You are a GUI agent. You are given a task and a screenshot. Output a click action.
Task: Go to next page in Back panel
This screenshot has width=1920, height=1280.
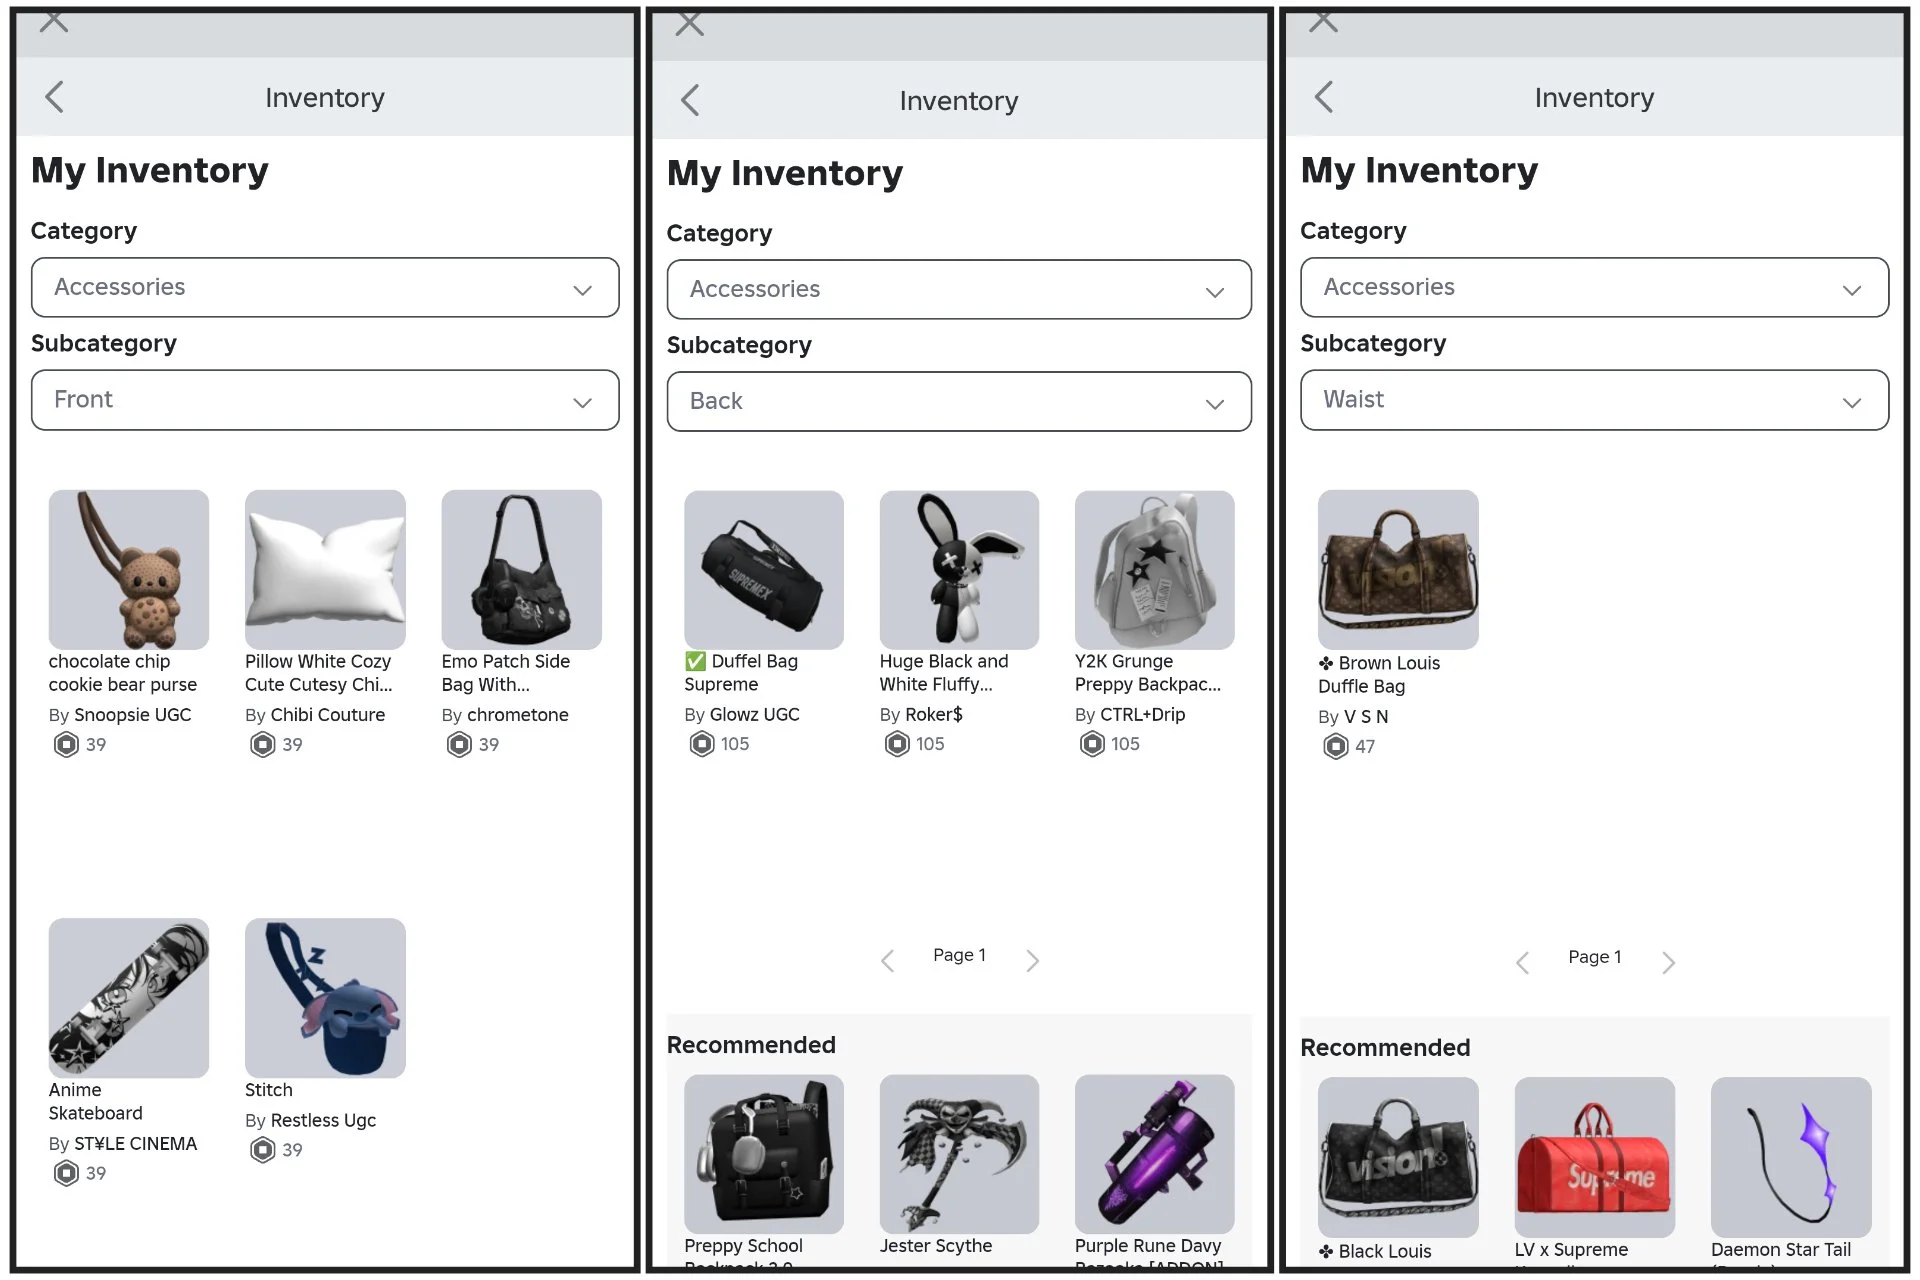click(x=1033, y=961)
